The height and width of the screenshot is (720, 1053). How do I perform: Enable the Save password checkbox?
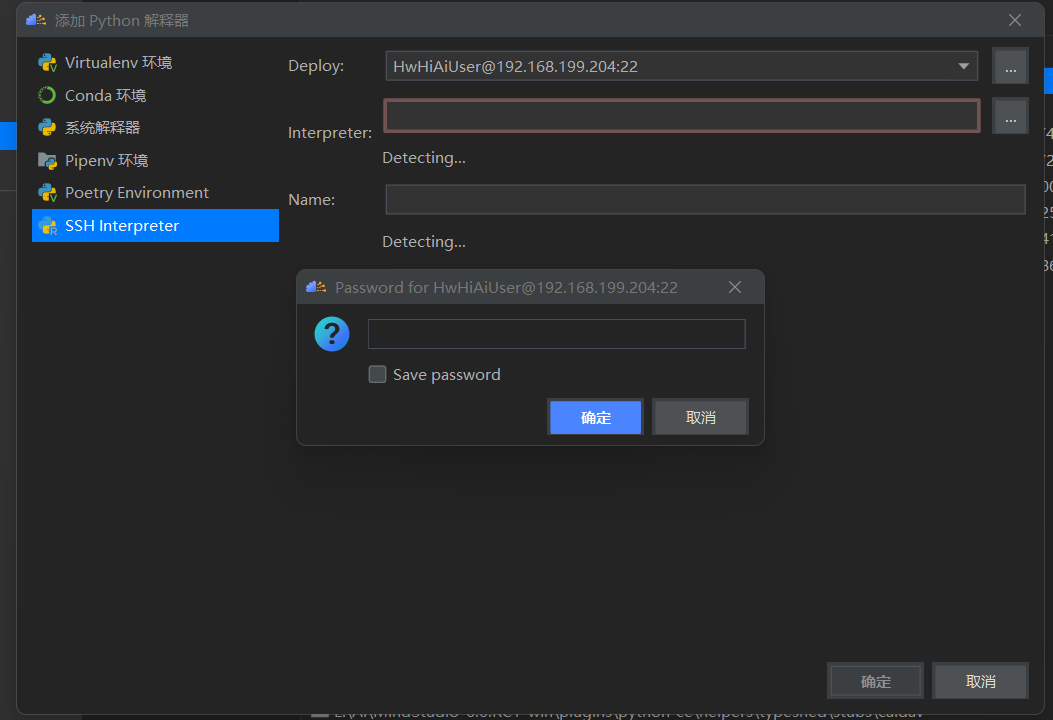point(378,375)
